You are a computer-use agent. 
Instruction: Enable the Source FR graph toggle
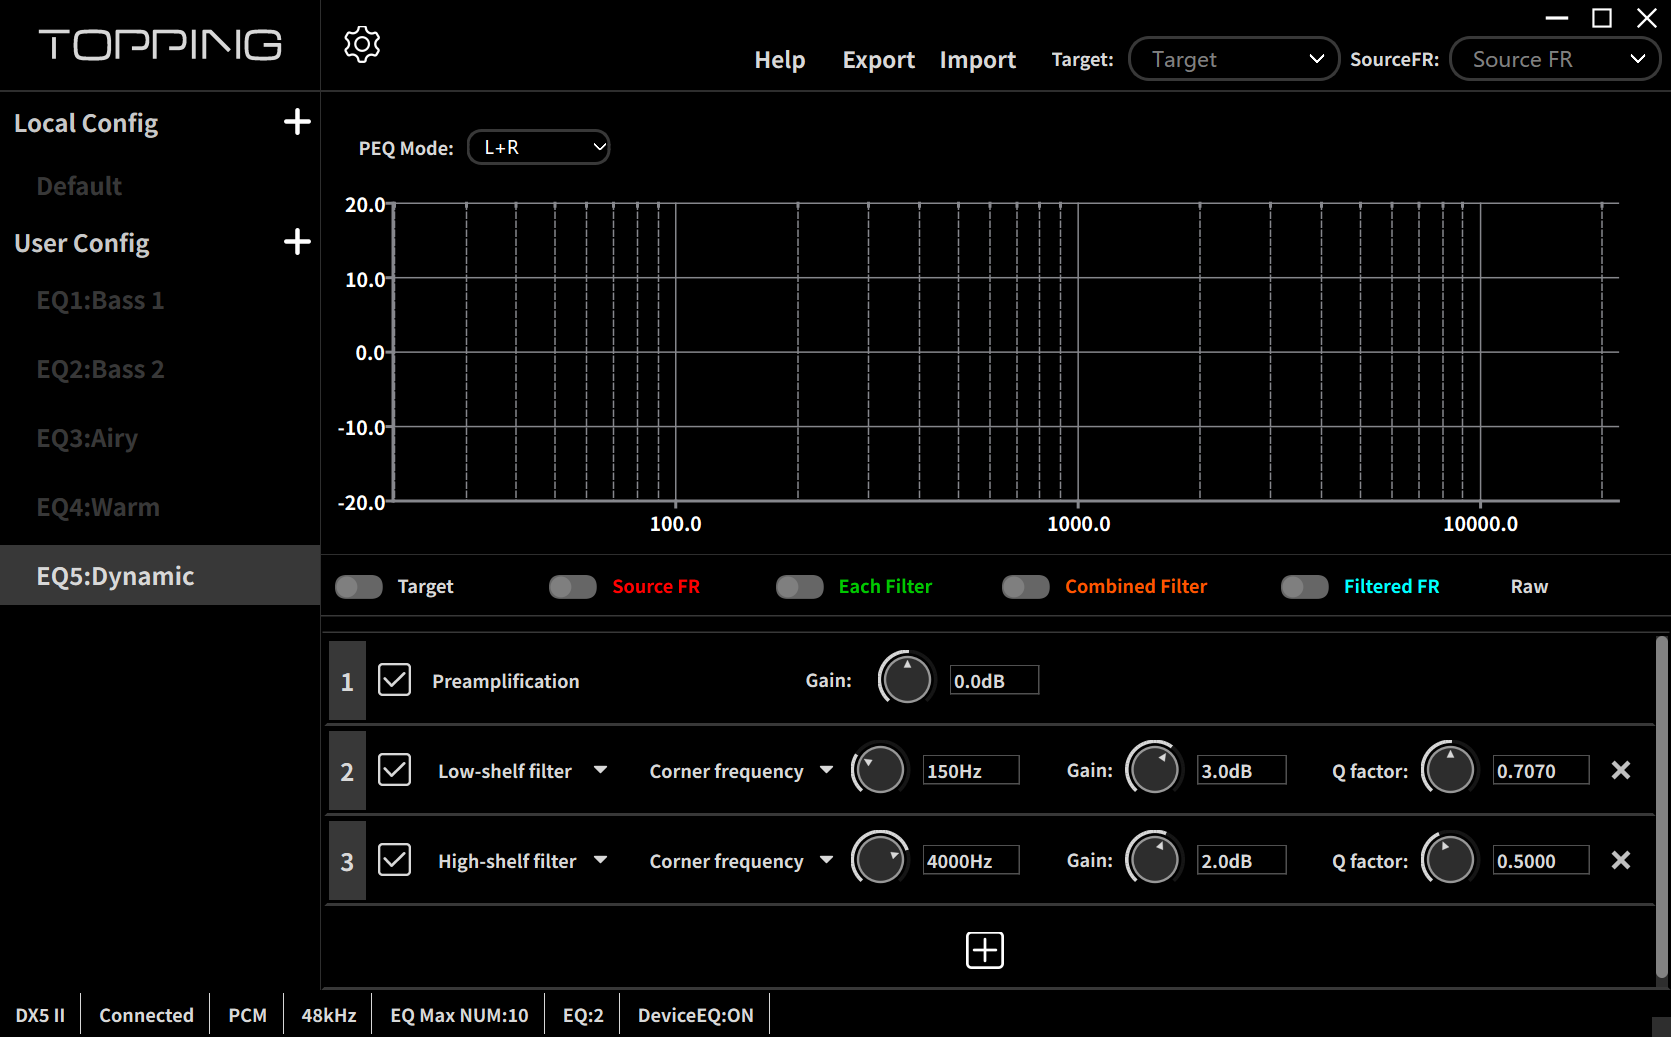pyautogui.click(x=573, y=587)
